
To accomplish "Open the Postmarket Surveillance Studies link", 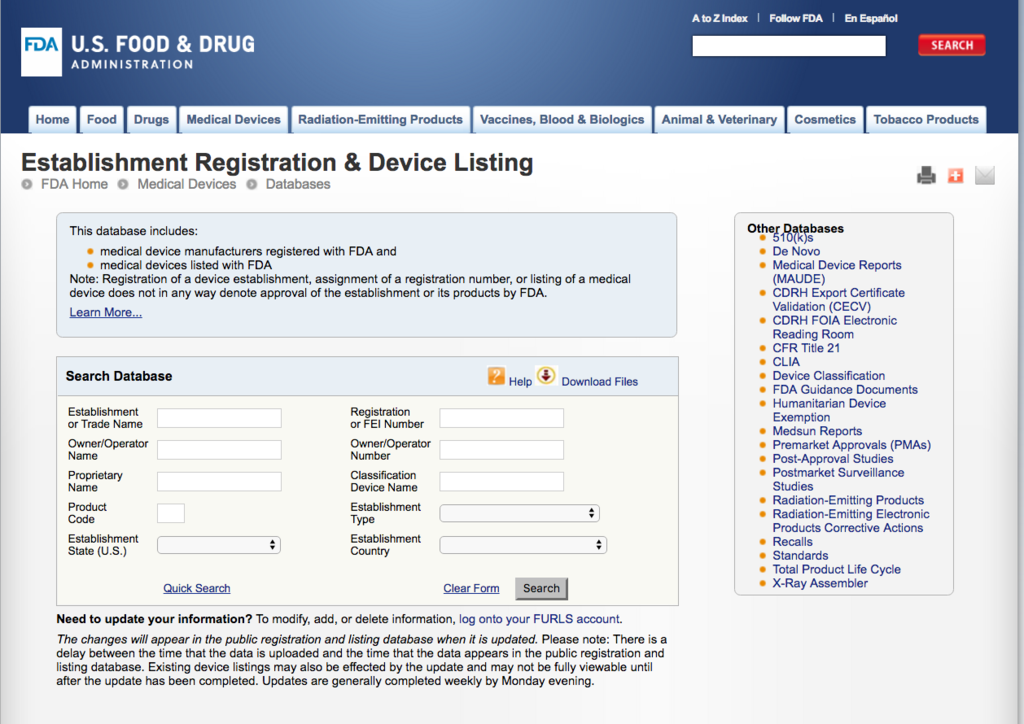I will point(839,479).
